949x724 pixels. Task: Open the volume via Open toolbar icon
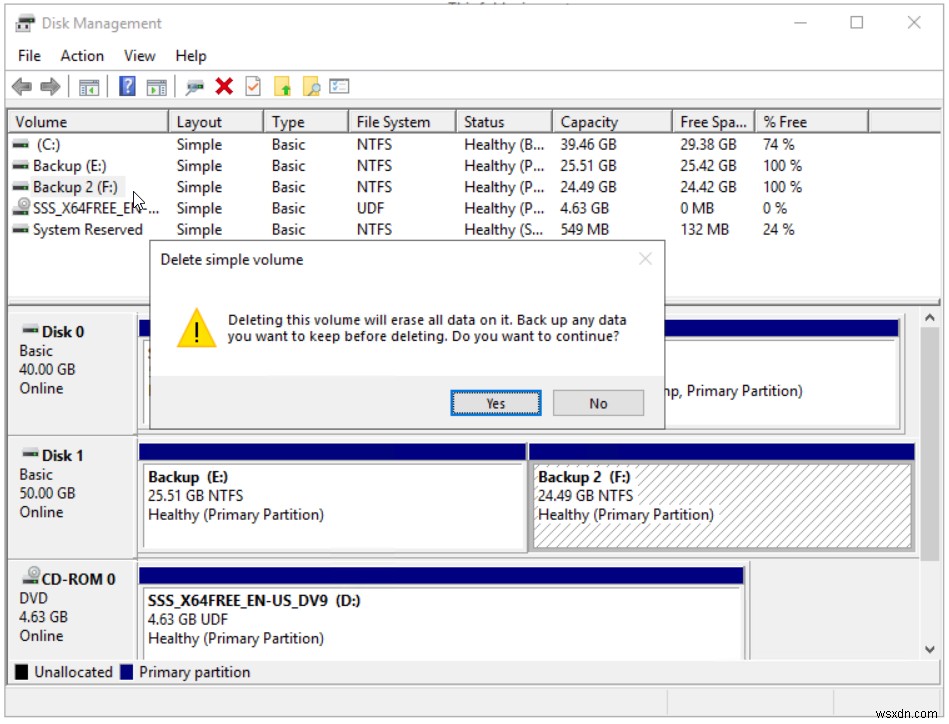[x=283, y=87]
